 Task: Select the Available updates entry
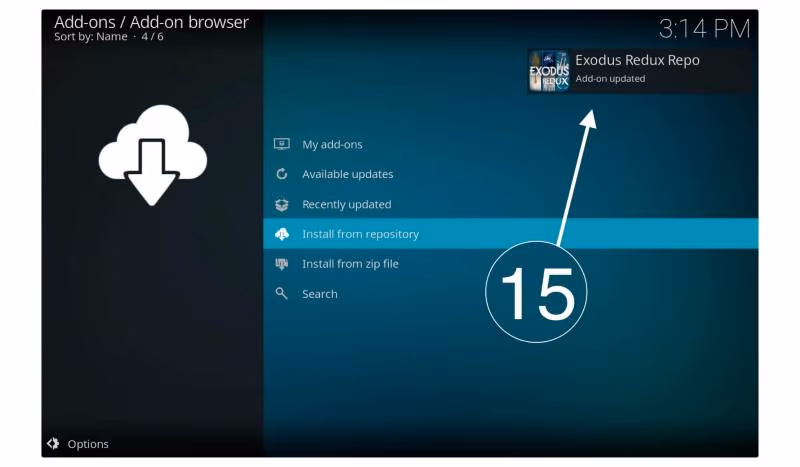[347, 174]
